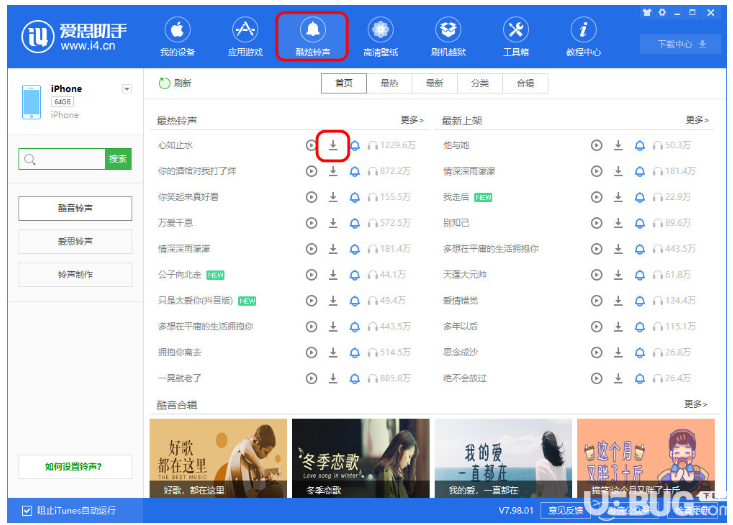This screenshot has width=733, height=525.
Task: Switch to the 合辑 tab
Action: [525, 83]
